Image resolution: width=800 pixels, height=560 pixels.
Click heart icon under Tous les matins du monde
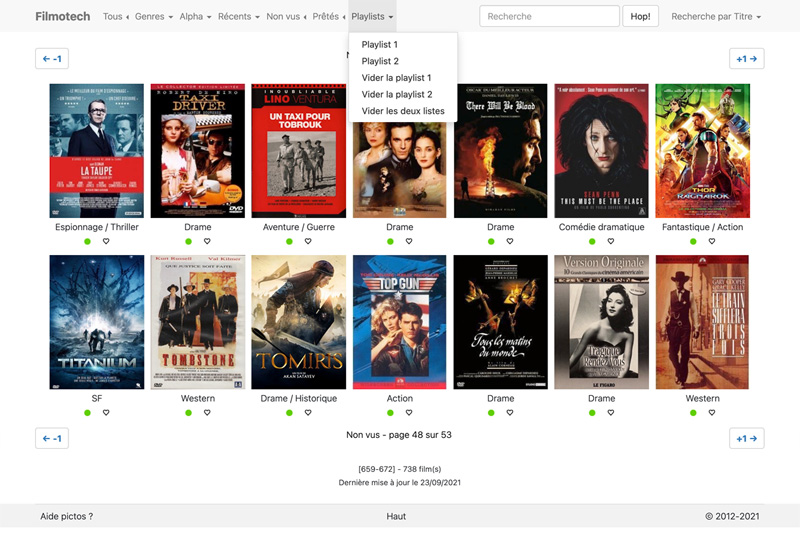510,413
